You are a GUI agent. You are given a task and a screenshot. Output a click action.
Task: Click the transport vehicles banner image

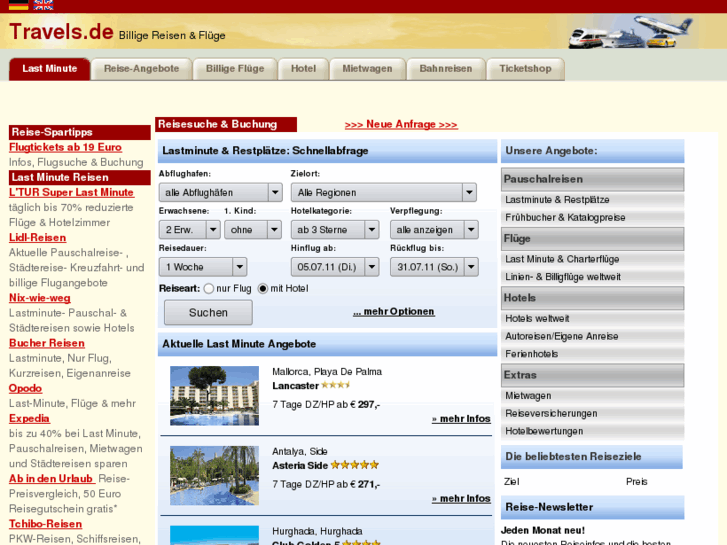[x=630, y=31]
